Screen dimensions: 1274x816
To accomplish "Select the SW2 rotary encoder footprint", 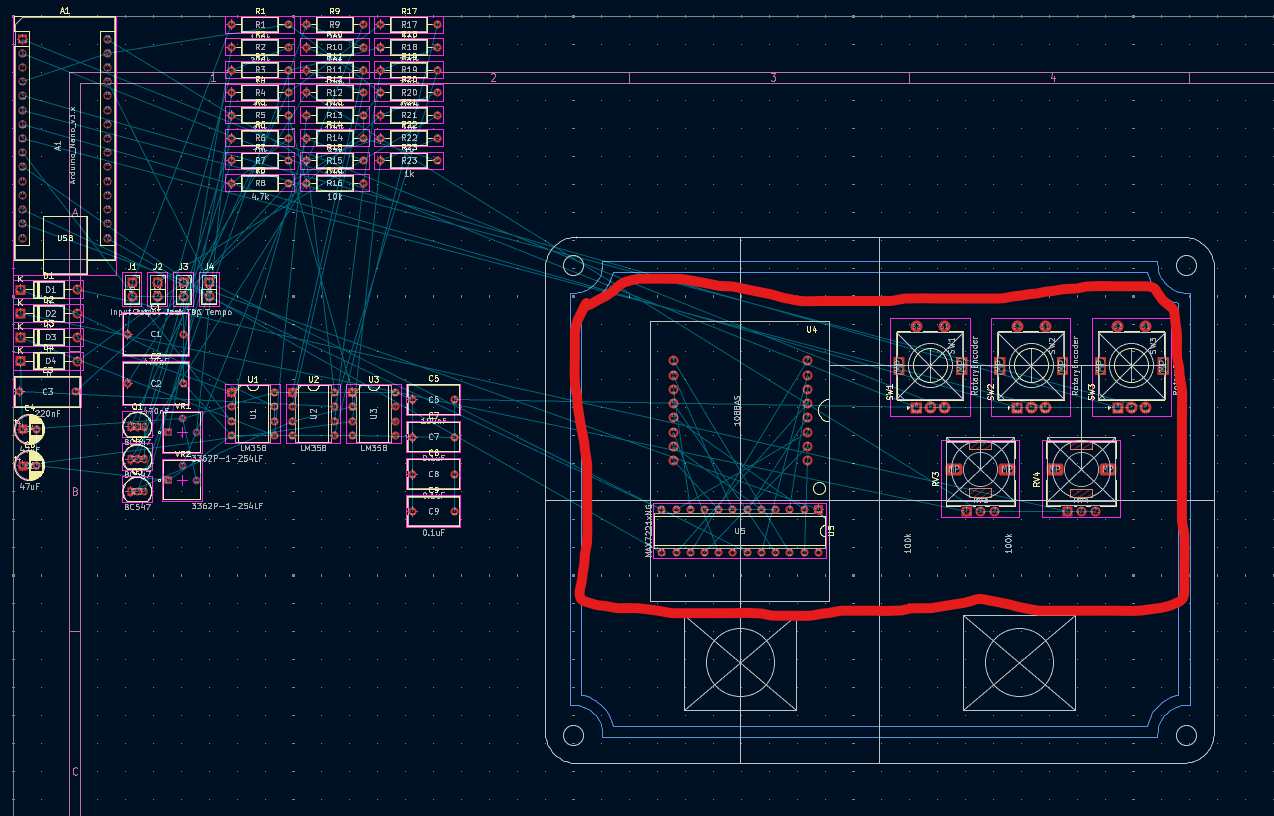I will tap(1032, 365).
